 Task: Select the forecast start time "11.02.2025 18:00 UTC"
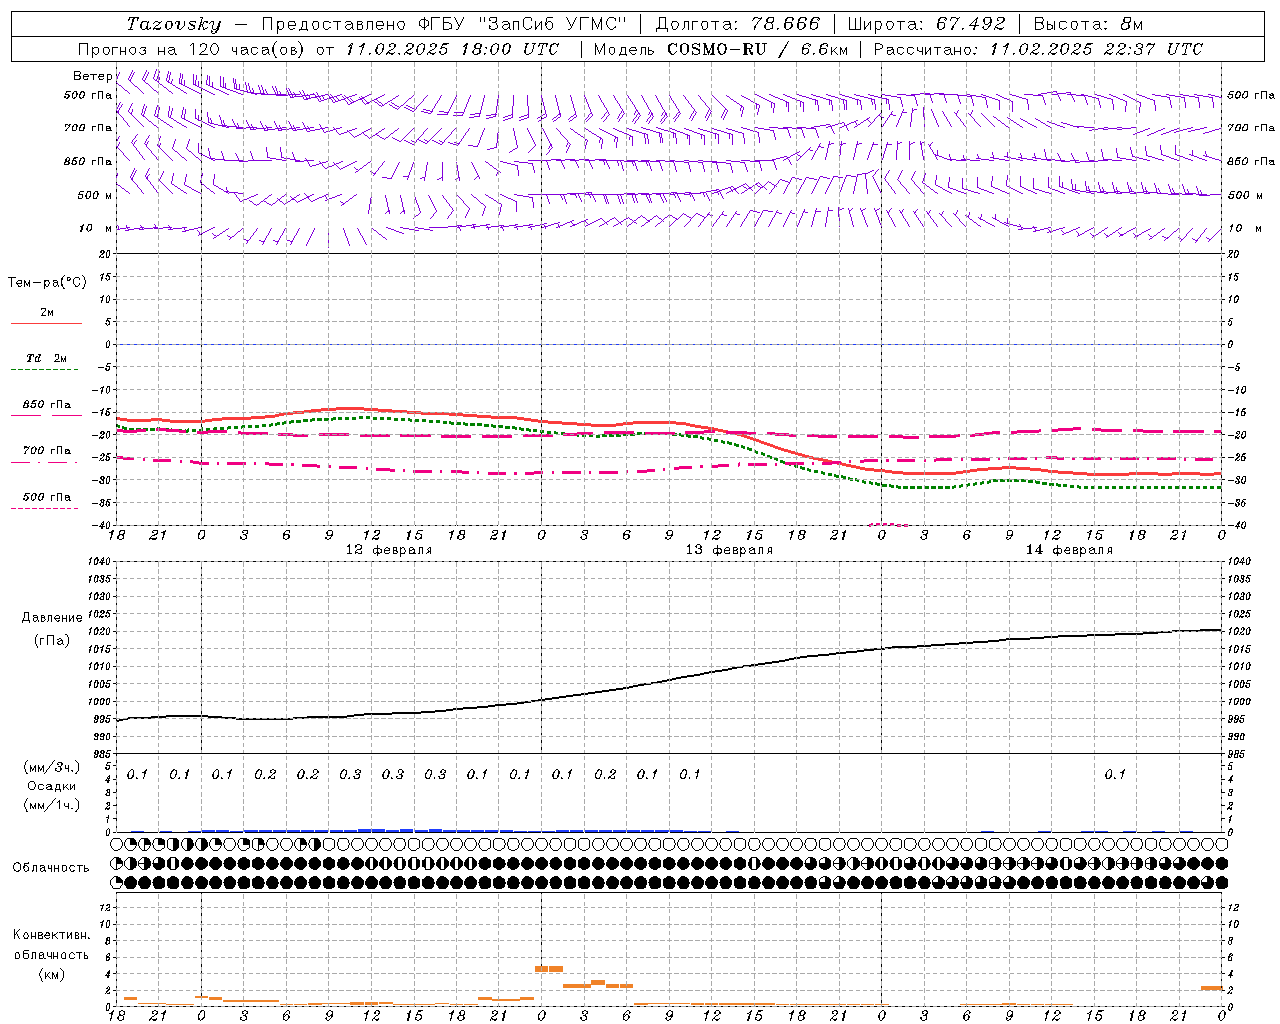[x=452, y=49]
